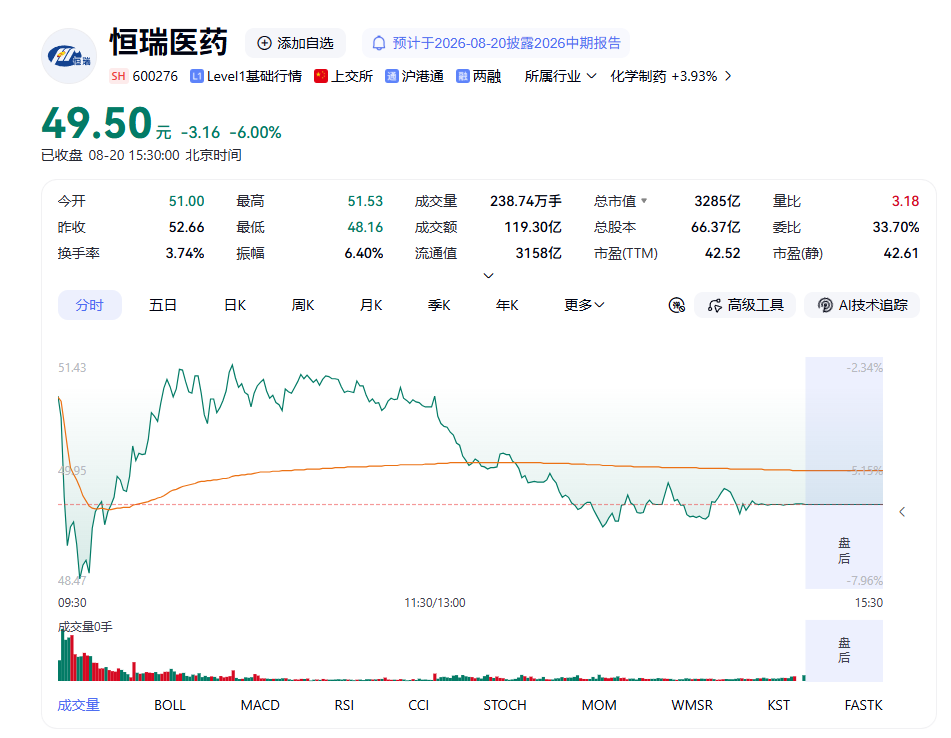Click the 上交所 flag icon
951x738 pixels.
[321, 76]
